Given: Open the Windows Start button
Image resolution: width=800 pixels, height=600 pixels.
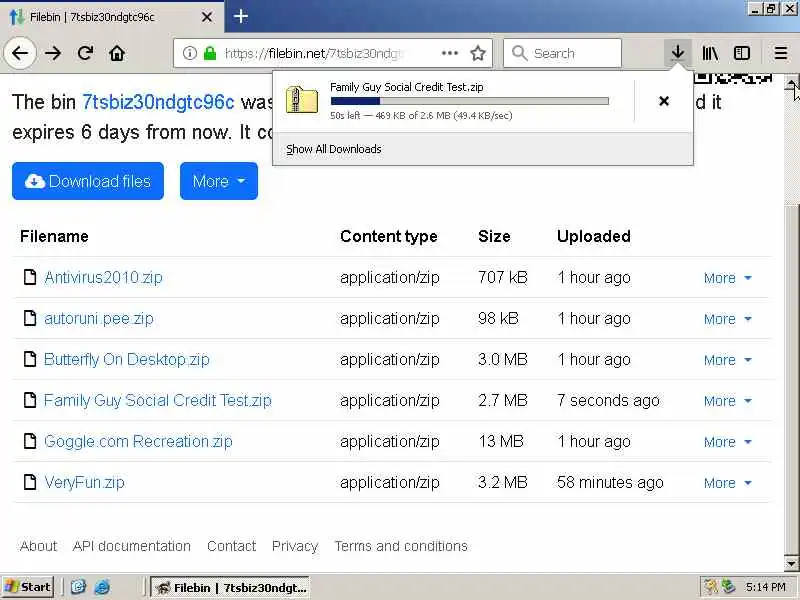Looking at the screenshot, I should click(x=29, y=587).
